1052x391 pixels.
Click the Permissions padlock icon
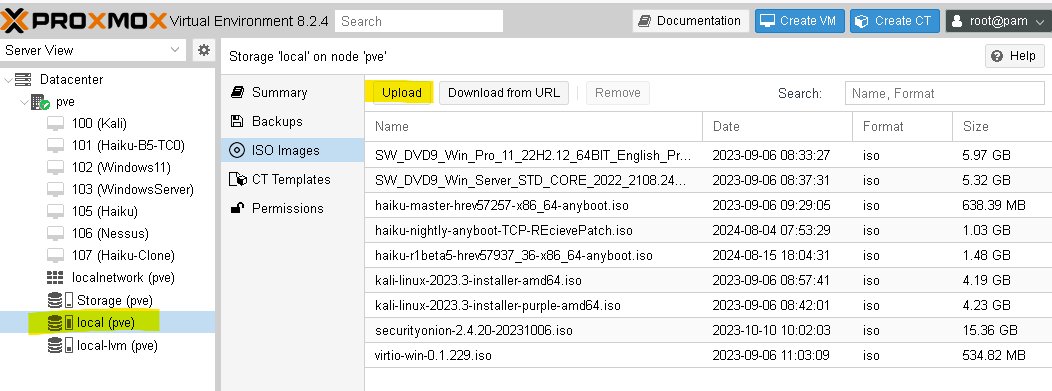coord(237,208)
